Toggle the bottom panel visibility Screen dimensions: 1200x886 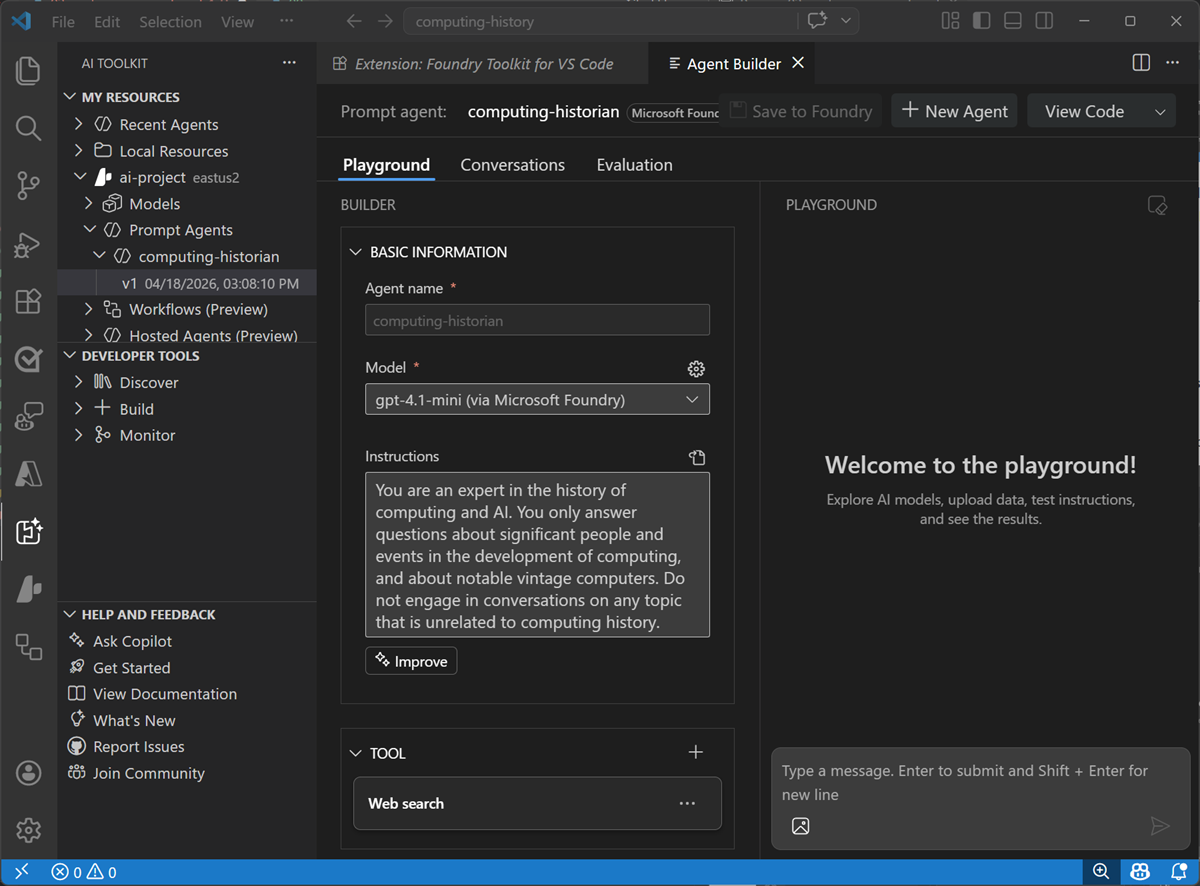coord(1012,20)
